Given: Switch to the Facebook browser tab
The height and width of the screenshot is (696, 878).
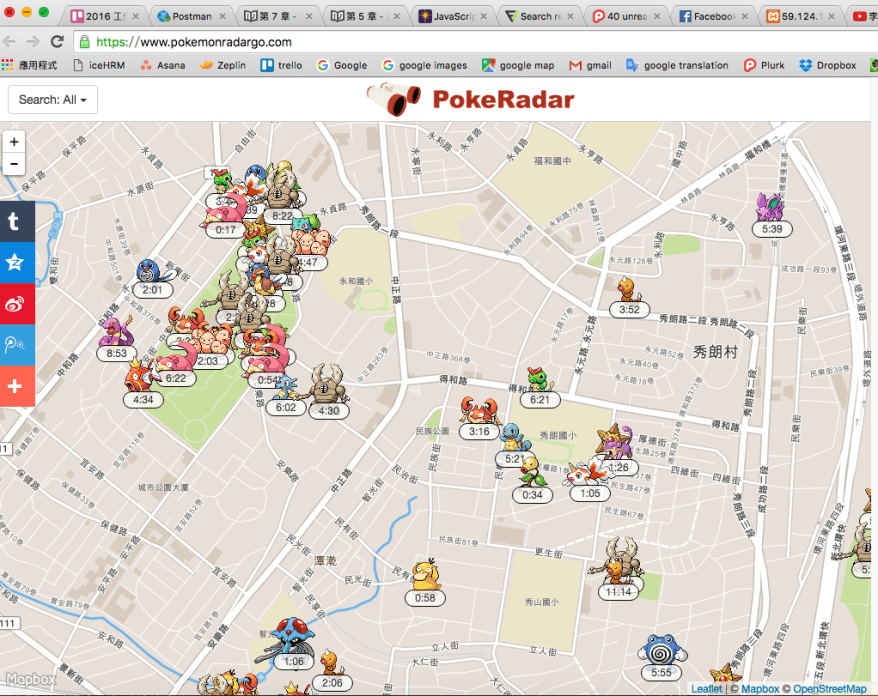Looking at the screenshot, I should click(707, 16).
